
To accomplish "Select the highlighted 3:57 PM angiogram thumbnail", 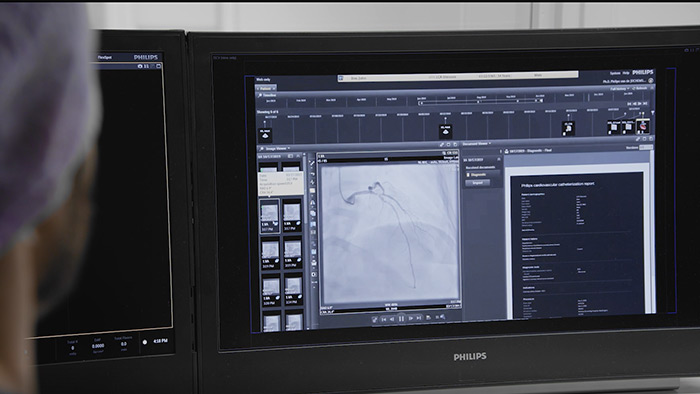I will 269,216.
